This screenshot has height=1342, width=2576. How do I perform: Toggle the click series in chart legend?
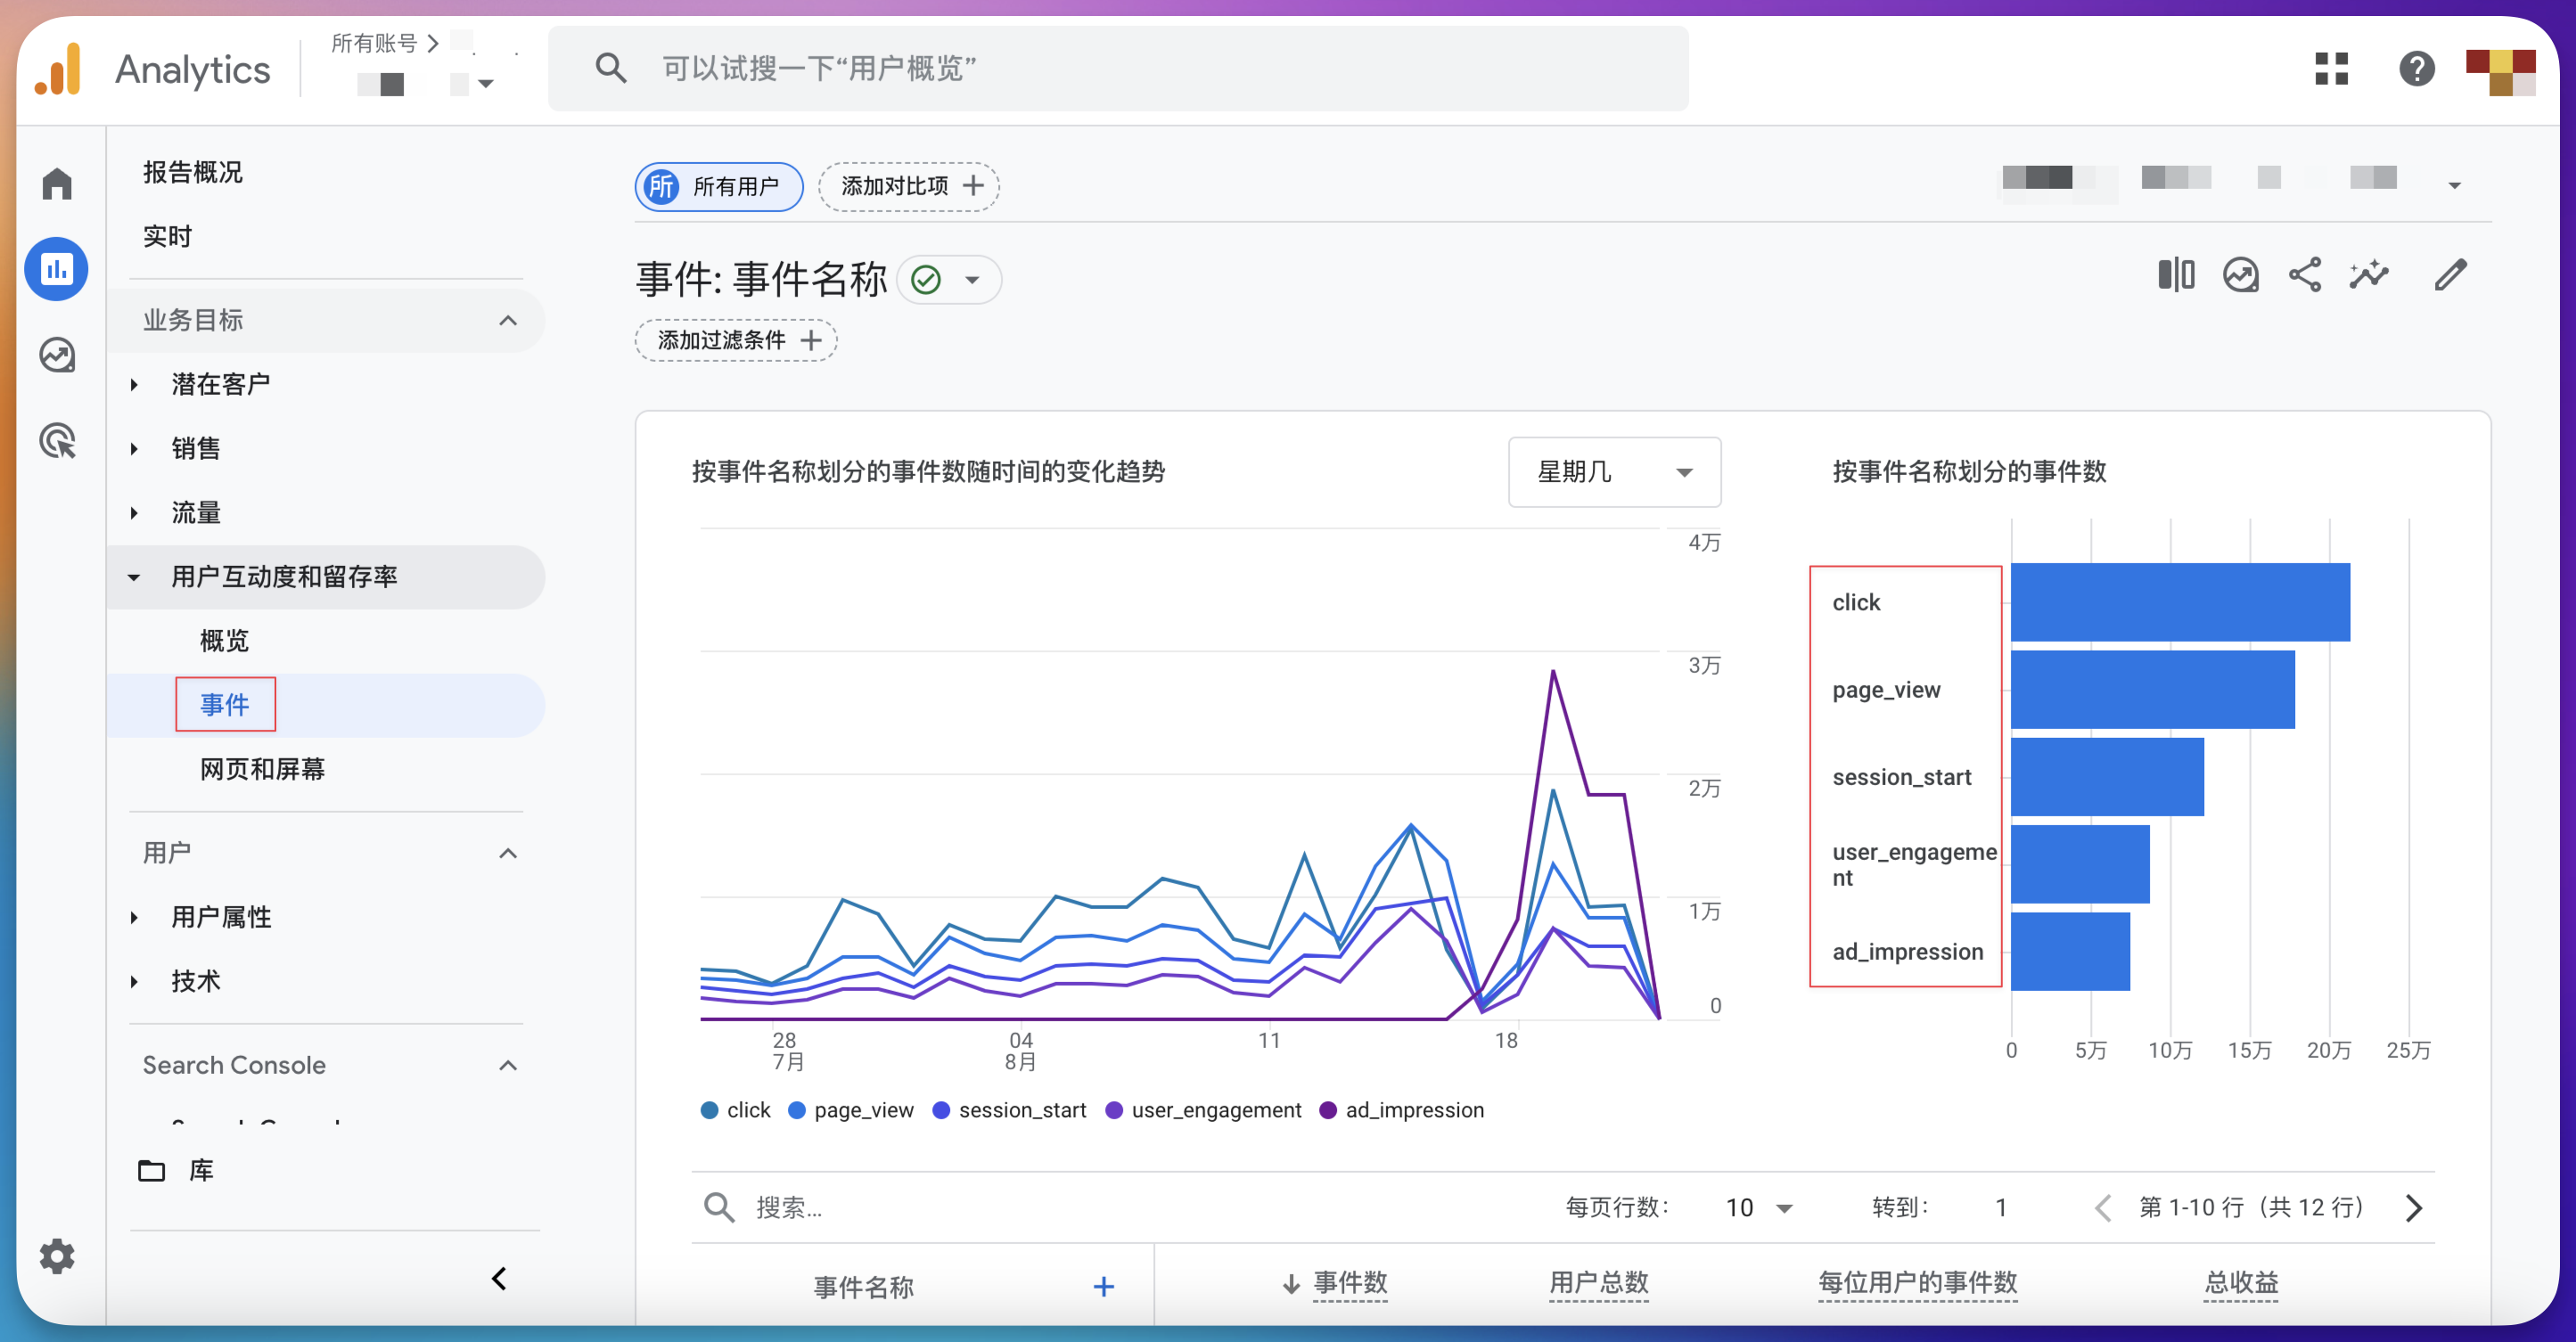(x=736, y=1110)
